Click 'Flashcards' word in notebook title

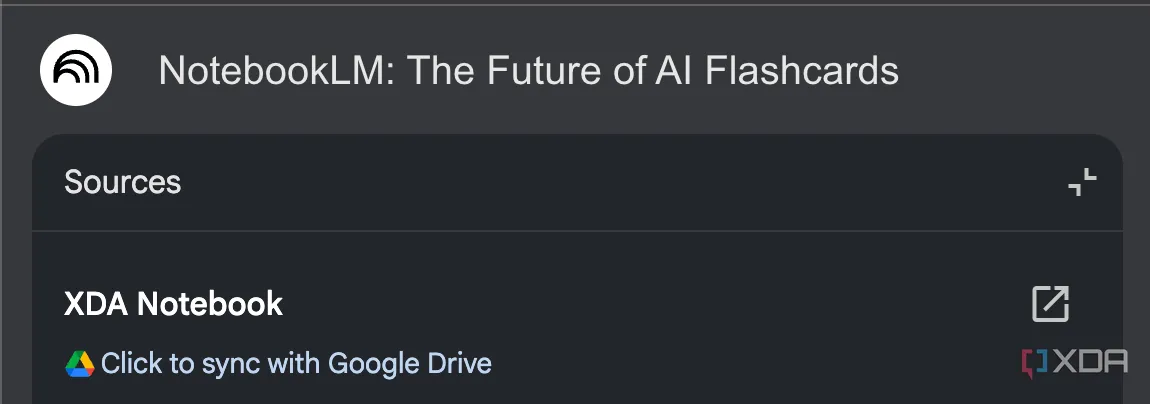(x=802, y=71)
